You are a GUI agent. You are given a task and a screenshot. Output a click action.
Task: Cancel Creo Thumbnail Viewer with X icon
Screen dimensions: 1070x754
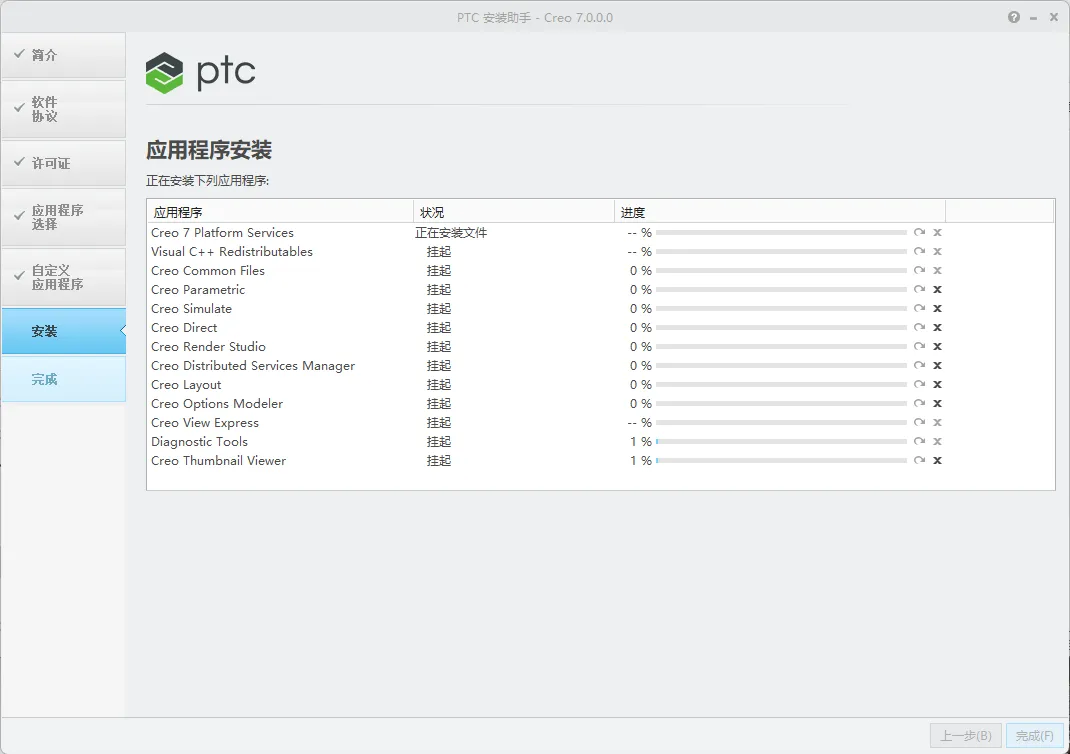tap(938, 461)
